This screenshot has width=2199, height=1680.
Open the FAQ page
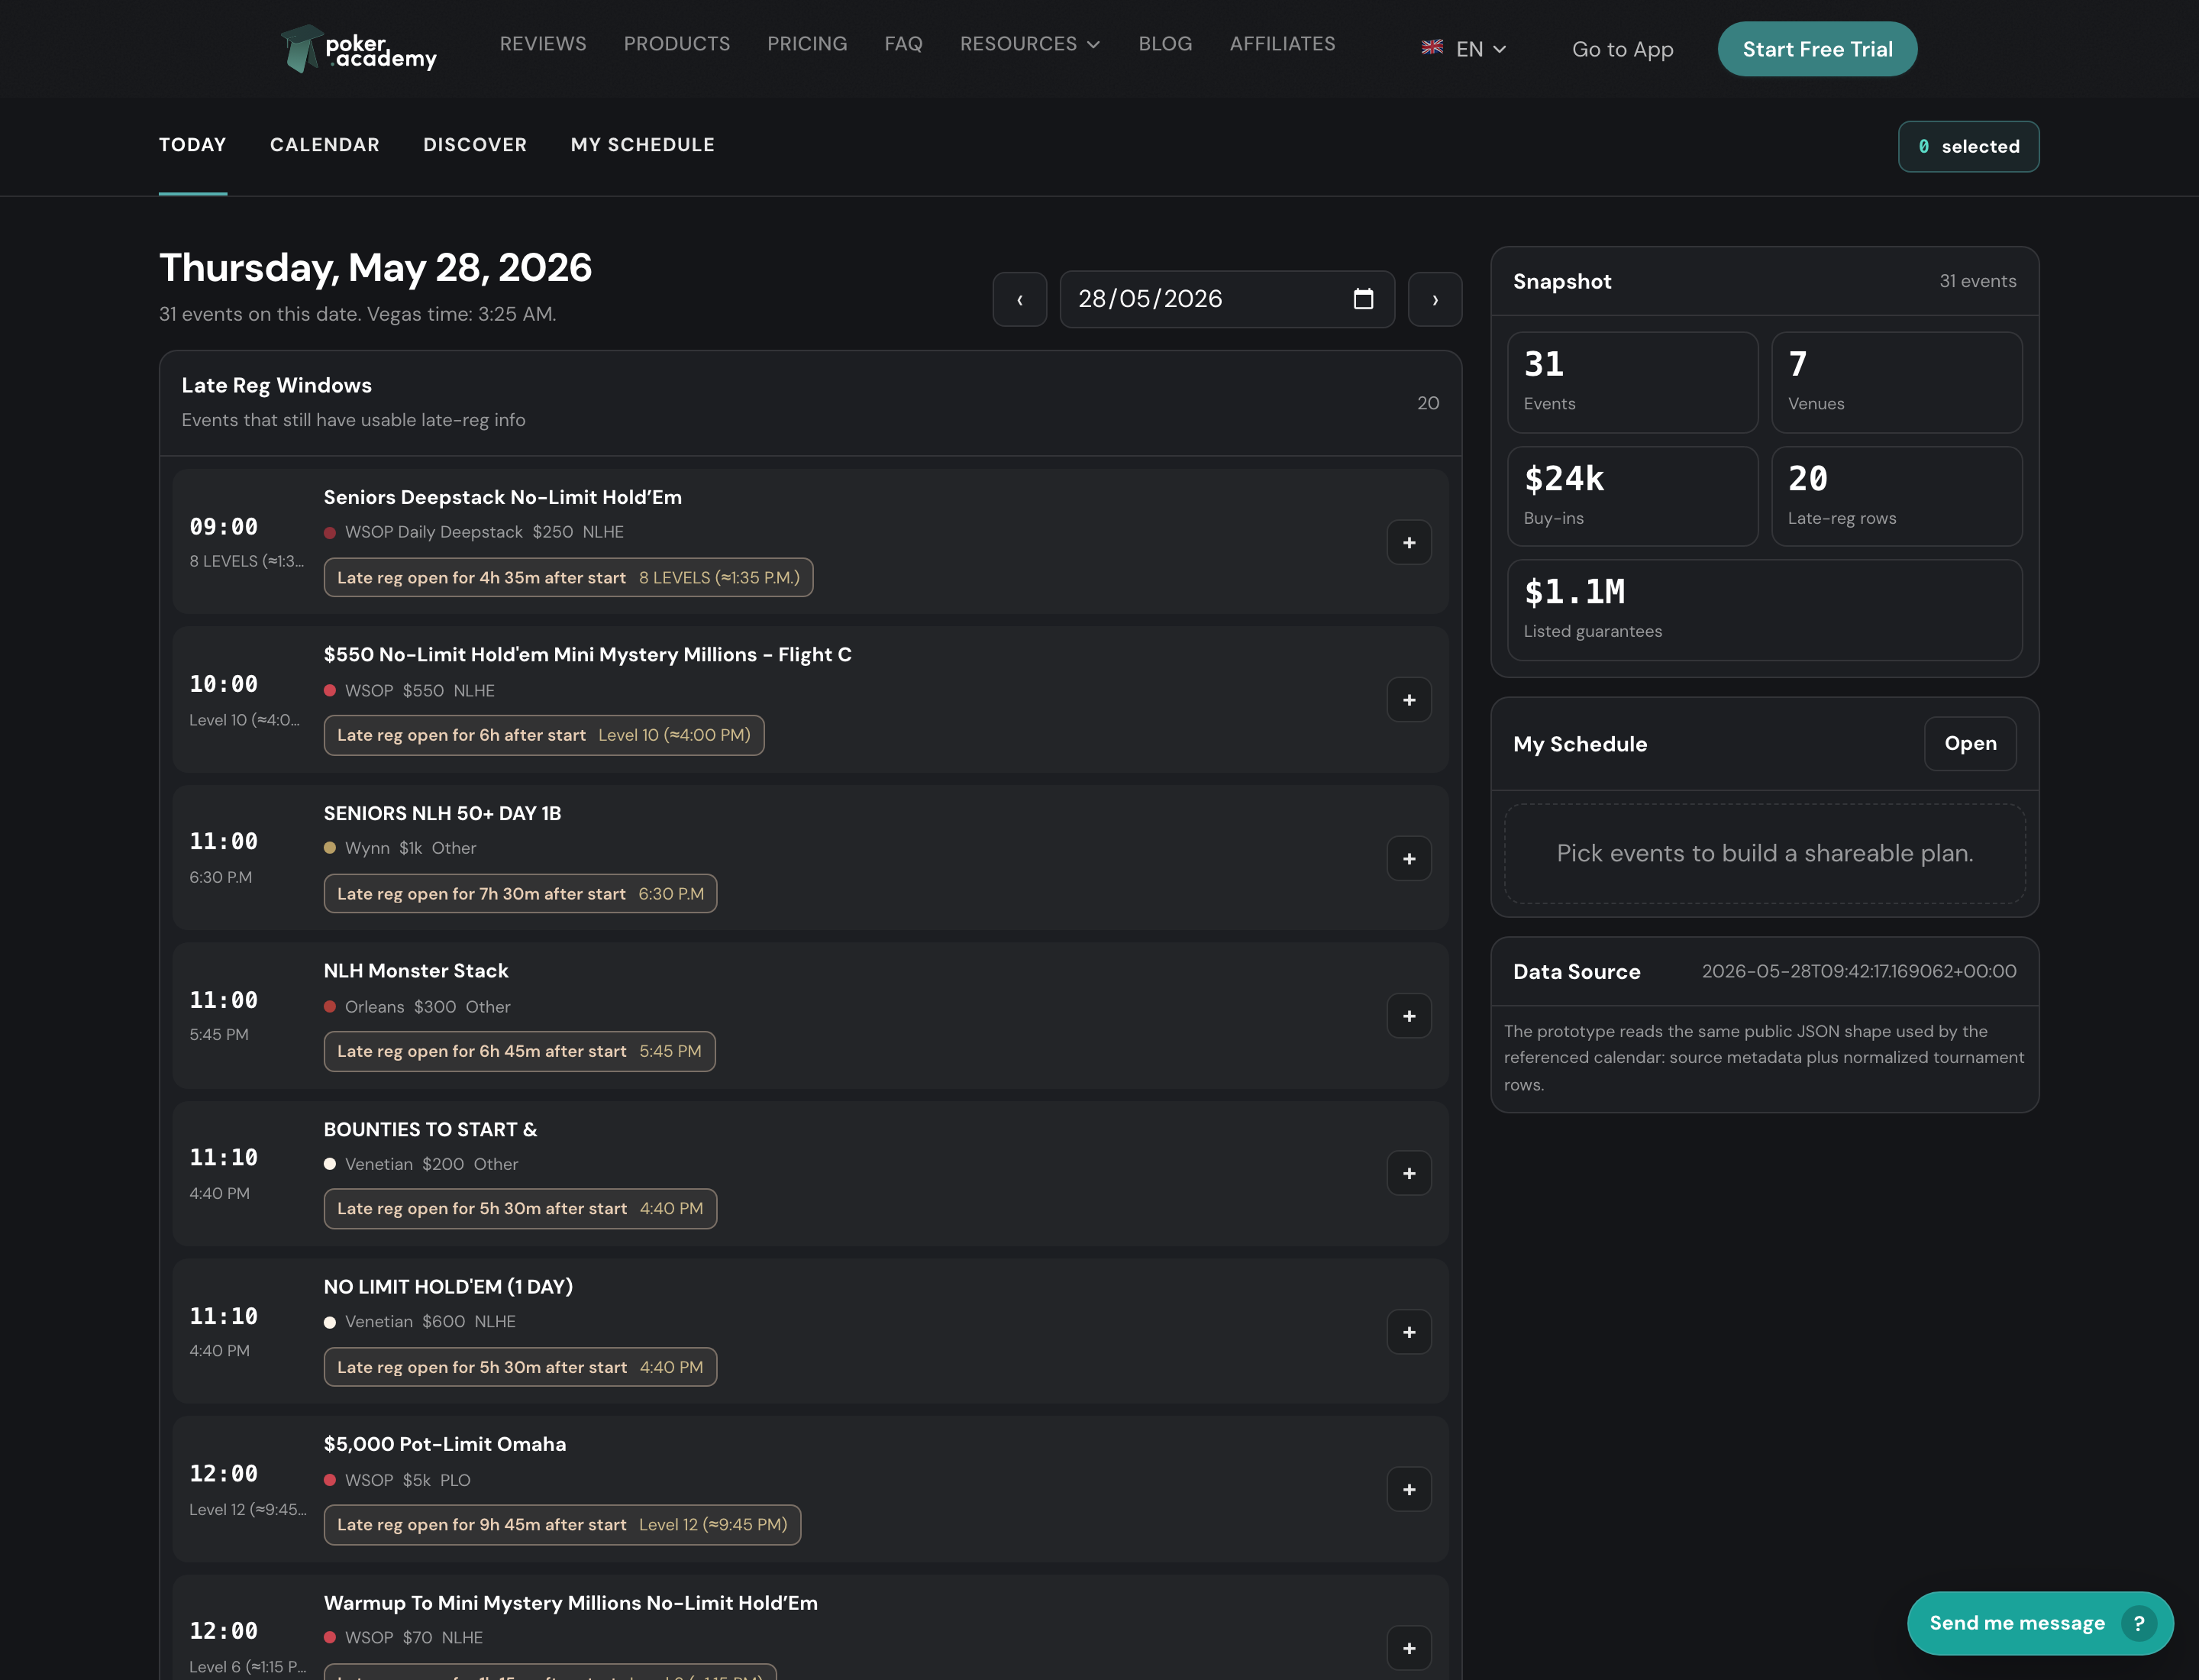(x=903, y=44)
